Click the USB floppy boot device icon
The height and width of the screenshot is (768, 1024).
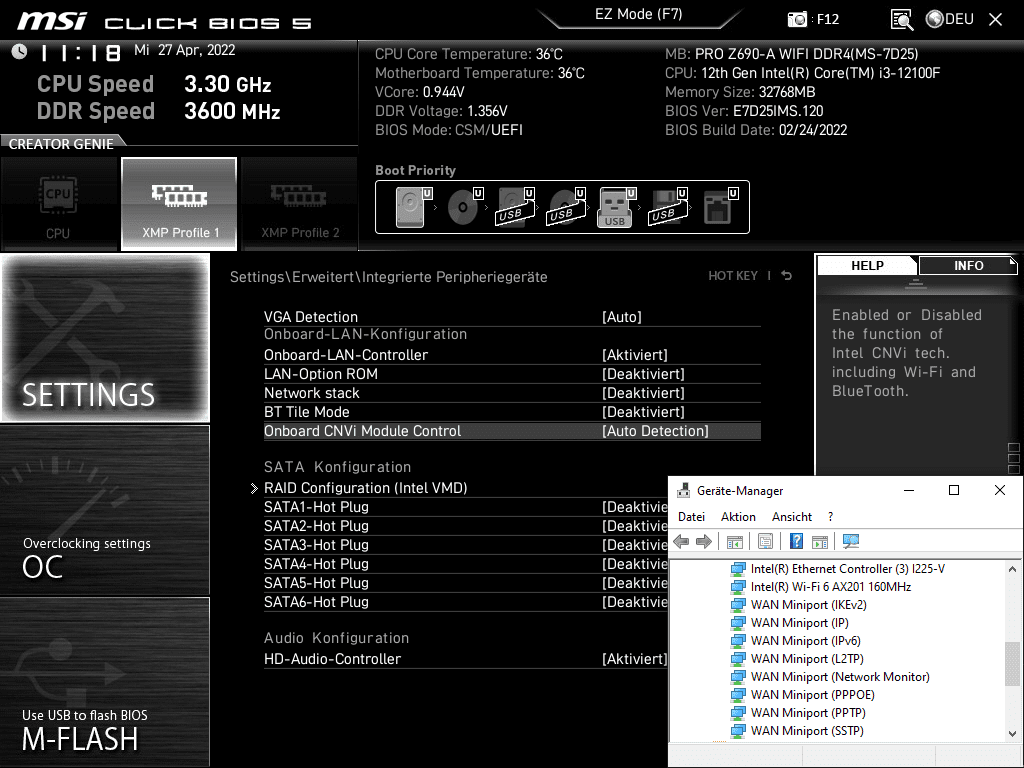coord(667,206)
